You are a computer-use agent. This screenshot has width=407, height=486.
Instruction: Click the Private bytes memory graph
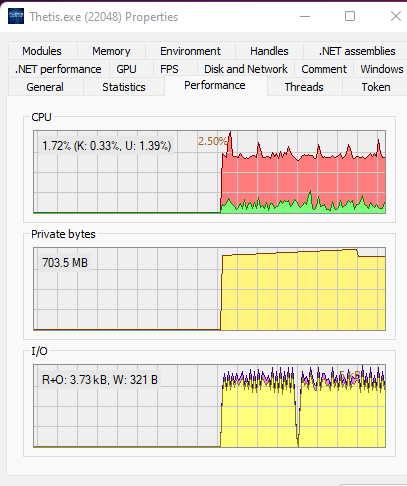[210, 289]
